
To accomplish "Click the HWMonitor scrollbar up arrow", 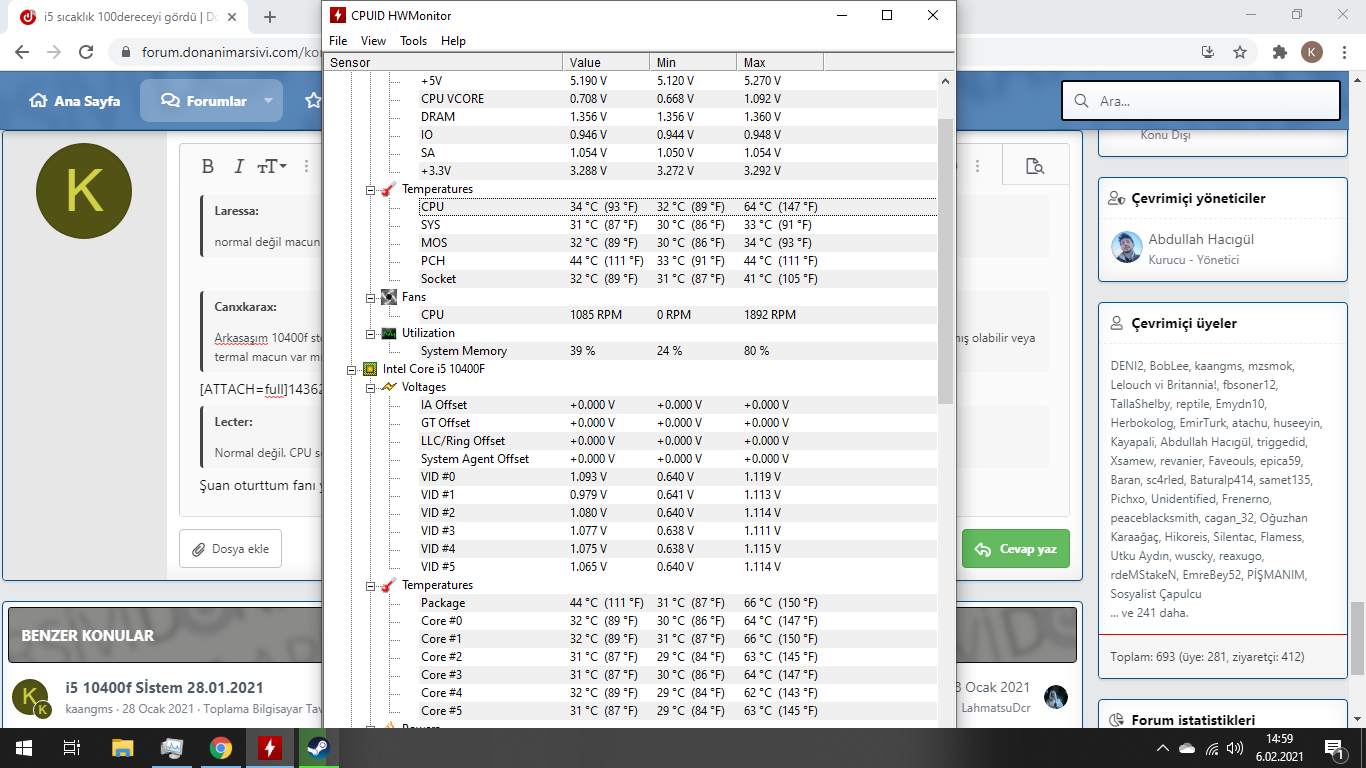I will coord(946,80).
